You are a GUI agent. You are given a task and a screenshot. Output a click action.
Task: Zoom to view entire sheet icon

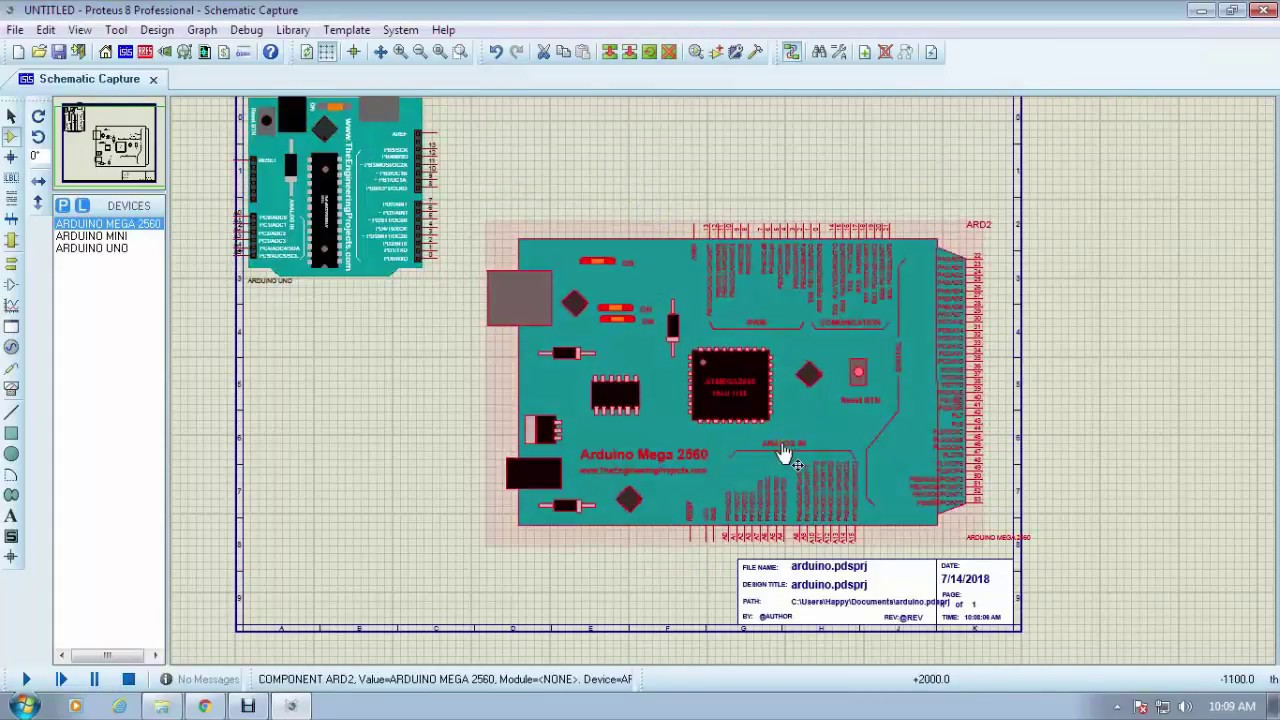440,52
